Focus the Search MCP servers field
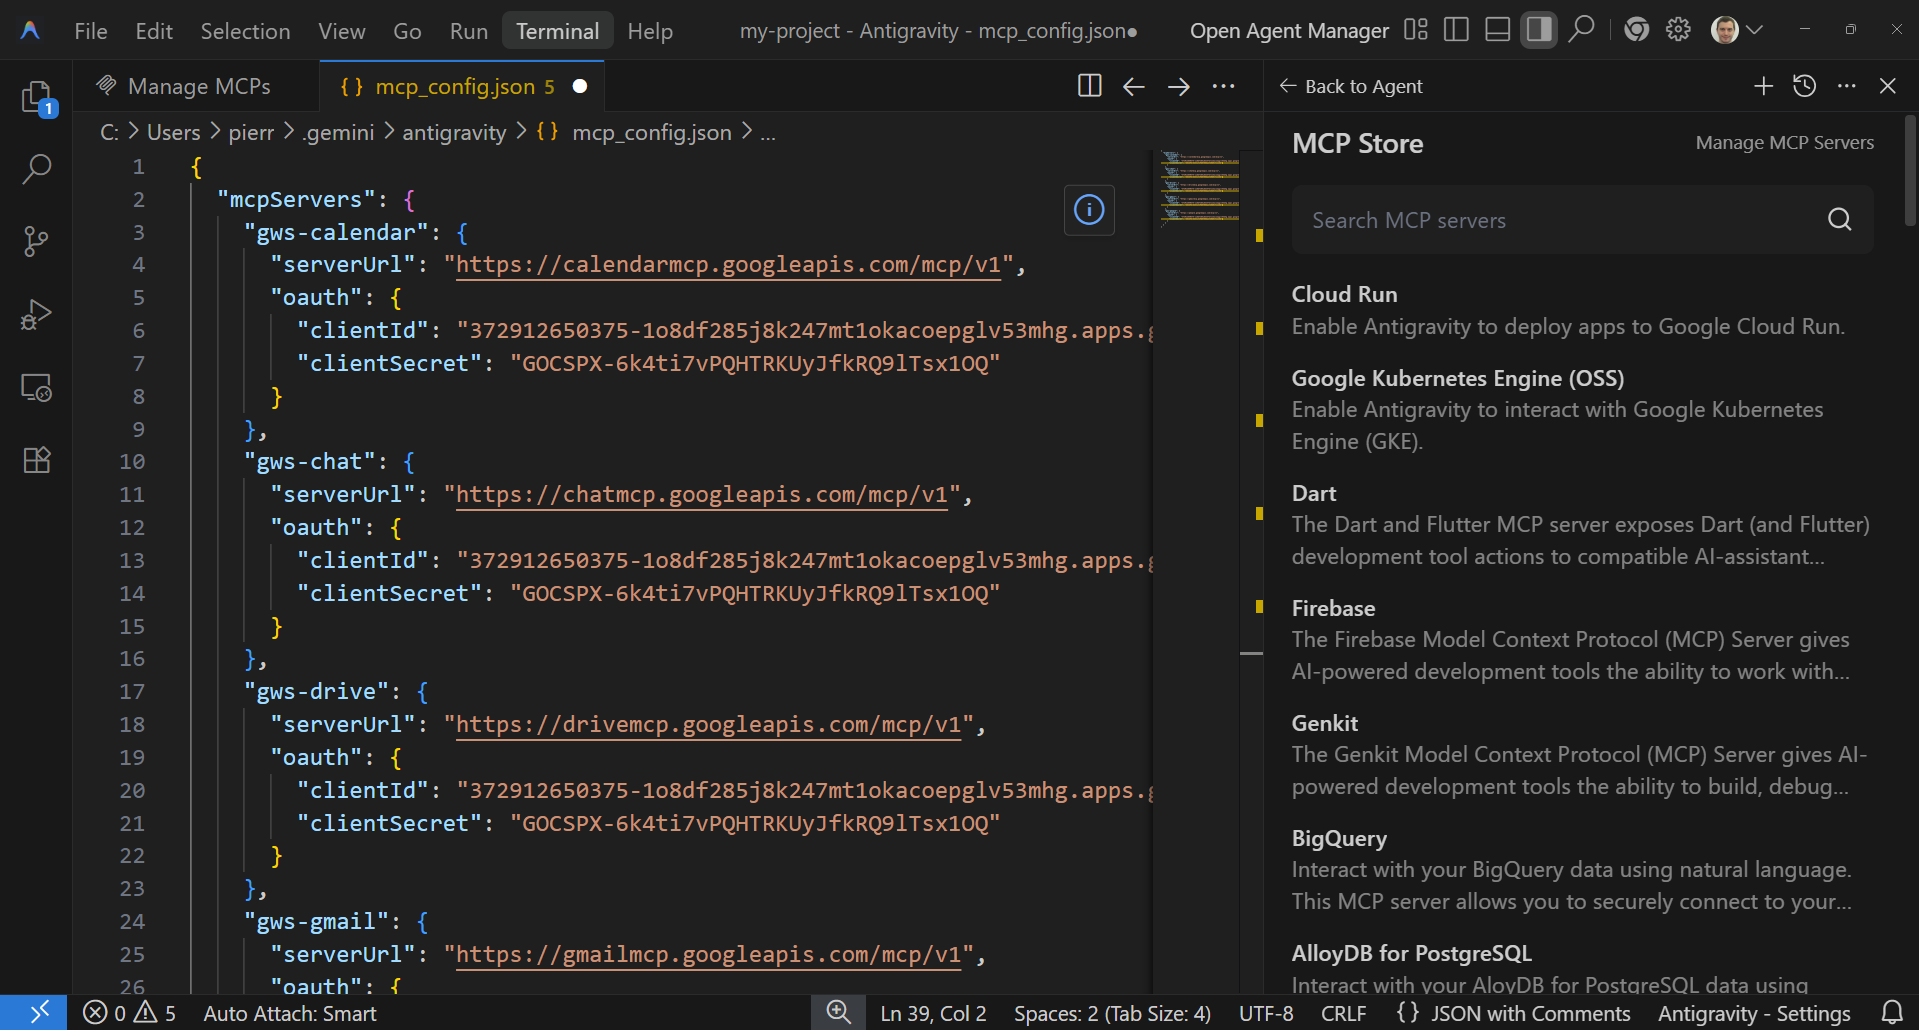This screenshot has width=1919, height=1030. 1583,219
